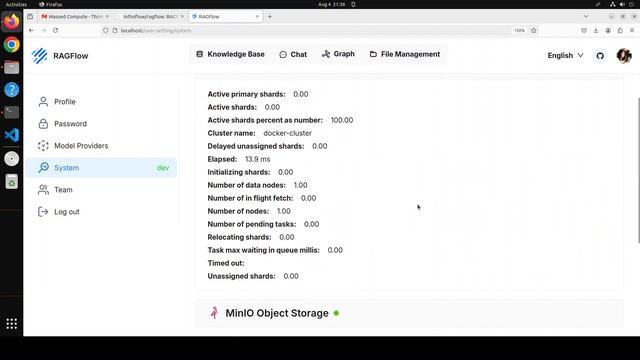The image size is (640, 360).
Task: Click the browser forward arrow
Action: click(43, 30)
